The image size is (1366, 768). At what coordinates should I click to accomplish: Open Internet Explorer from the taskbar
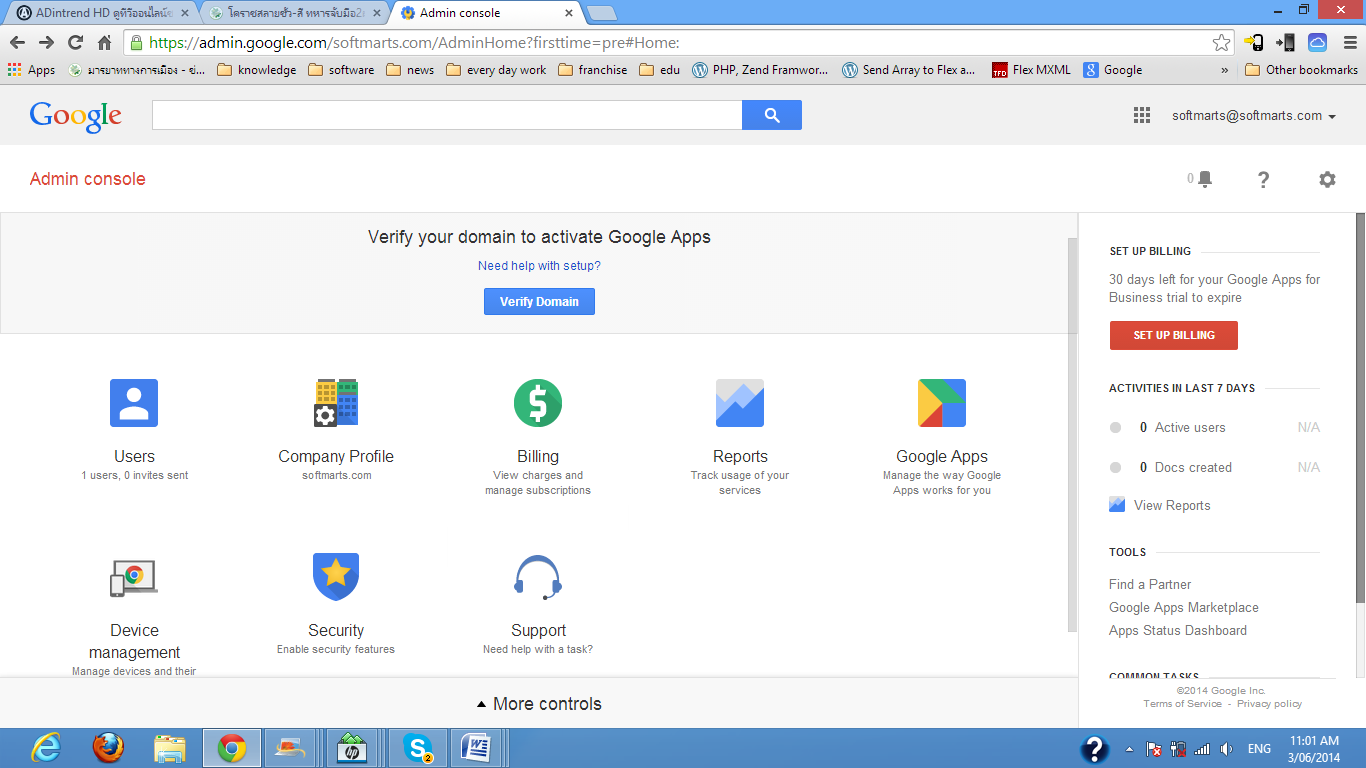(x=46, y=747)
